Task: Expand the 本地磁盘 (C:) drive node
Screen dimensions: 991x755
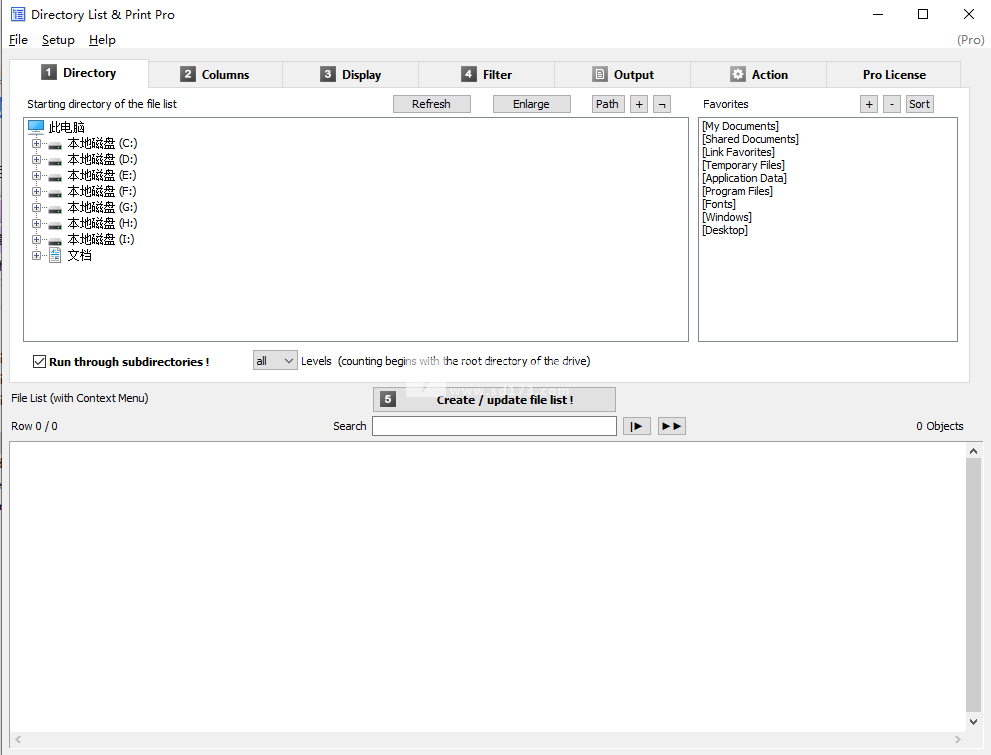Action: pyautogui.click(x=36, y=144)
